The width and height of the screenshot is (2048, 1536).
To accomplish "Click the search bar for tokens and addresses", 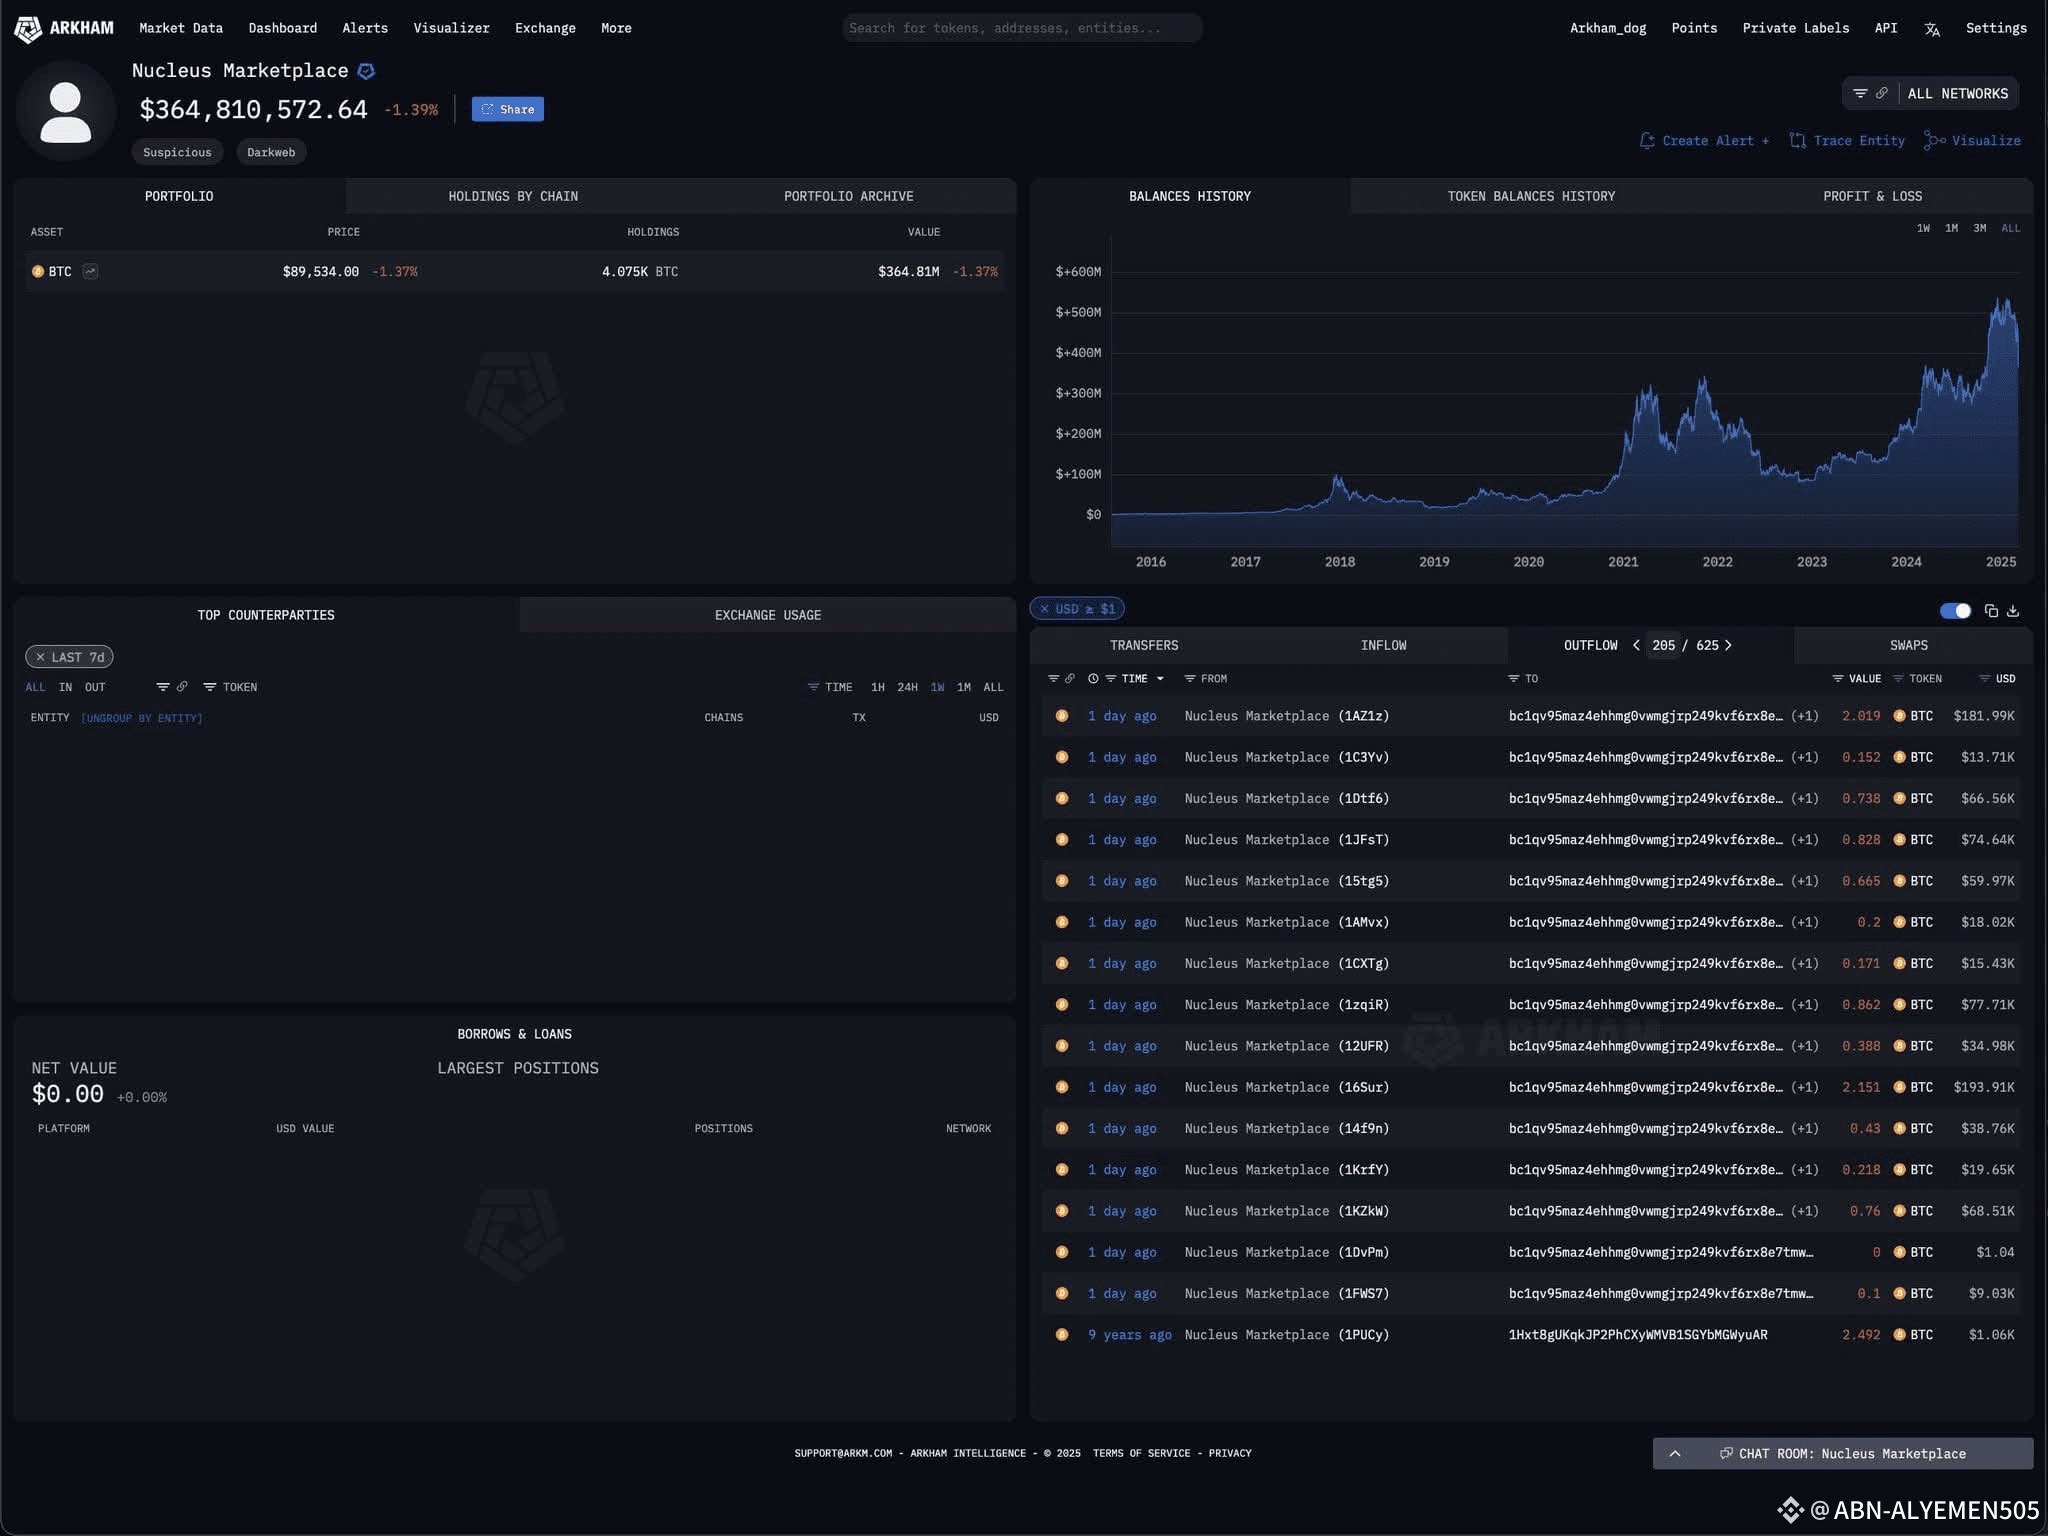I will coord(1020,28).
